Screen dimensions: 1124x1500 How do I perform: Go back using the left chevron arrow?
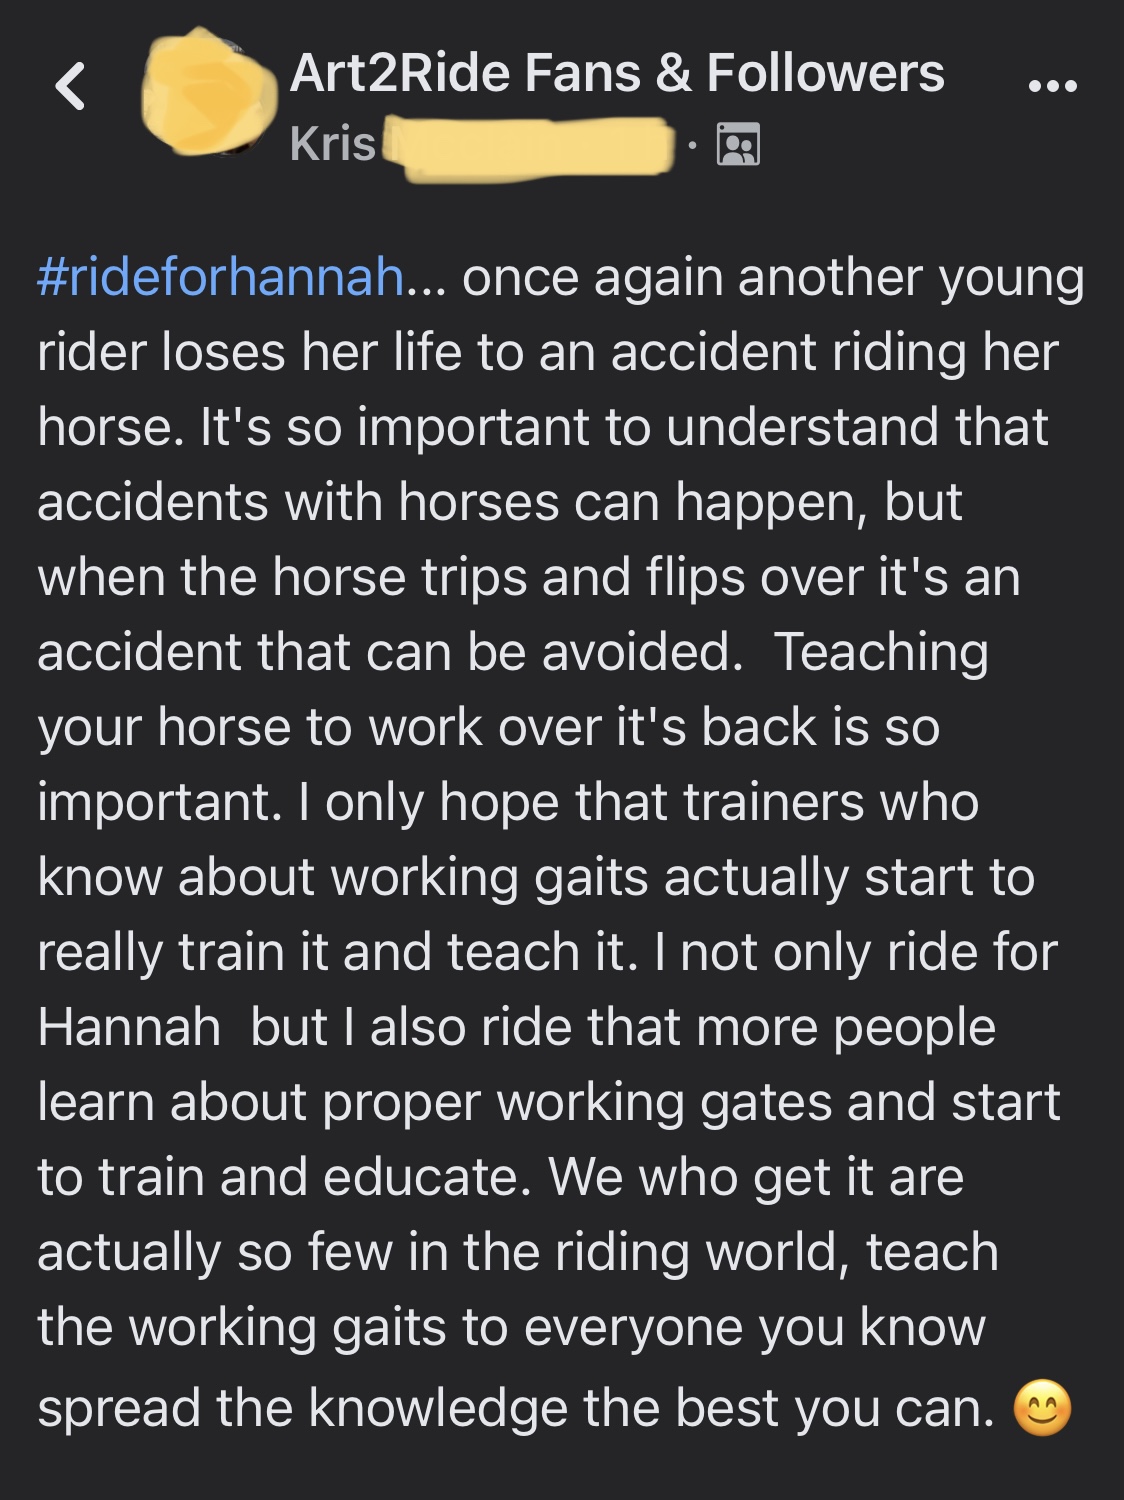click(x=70, y=86)
